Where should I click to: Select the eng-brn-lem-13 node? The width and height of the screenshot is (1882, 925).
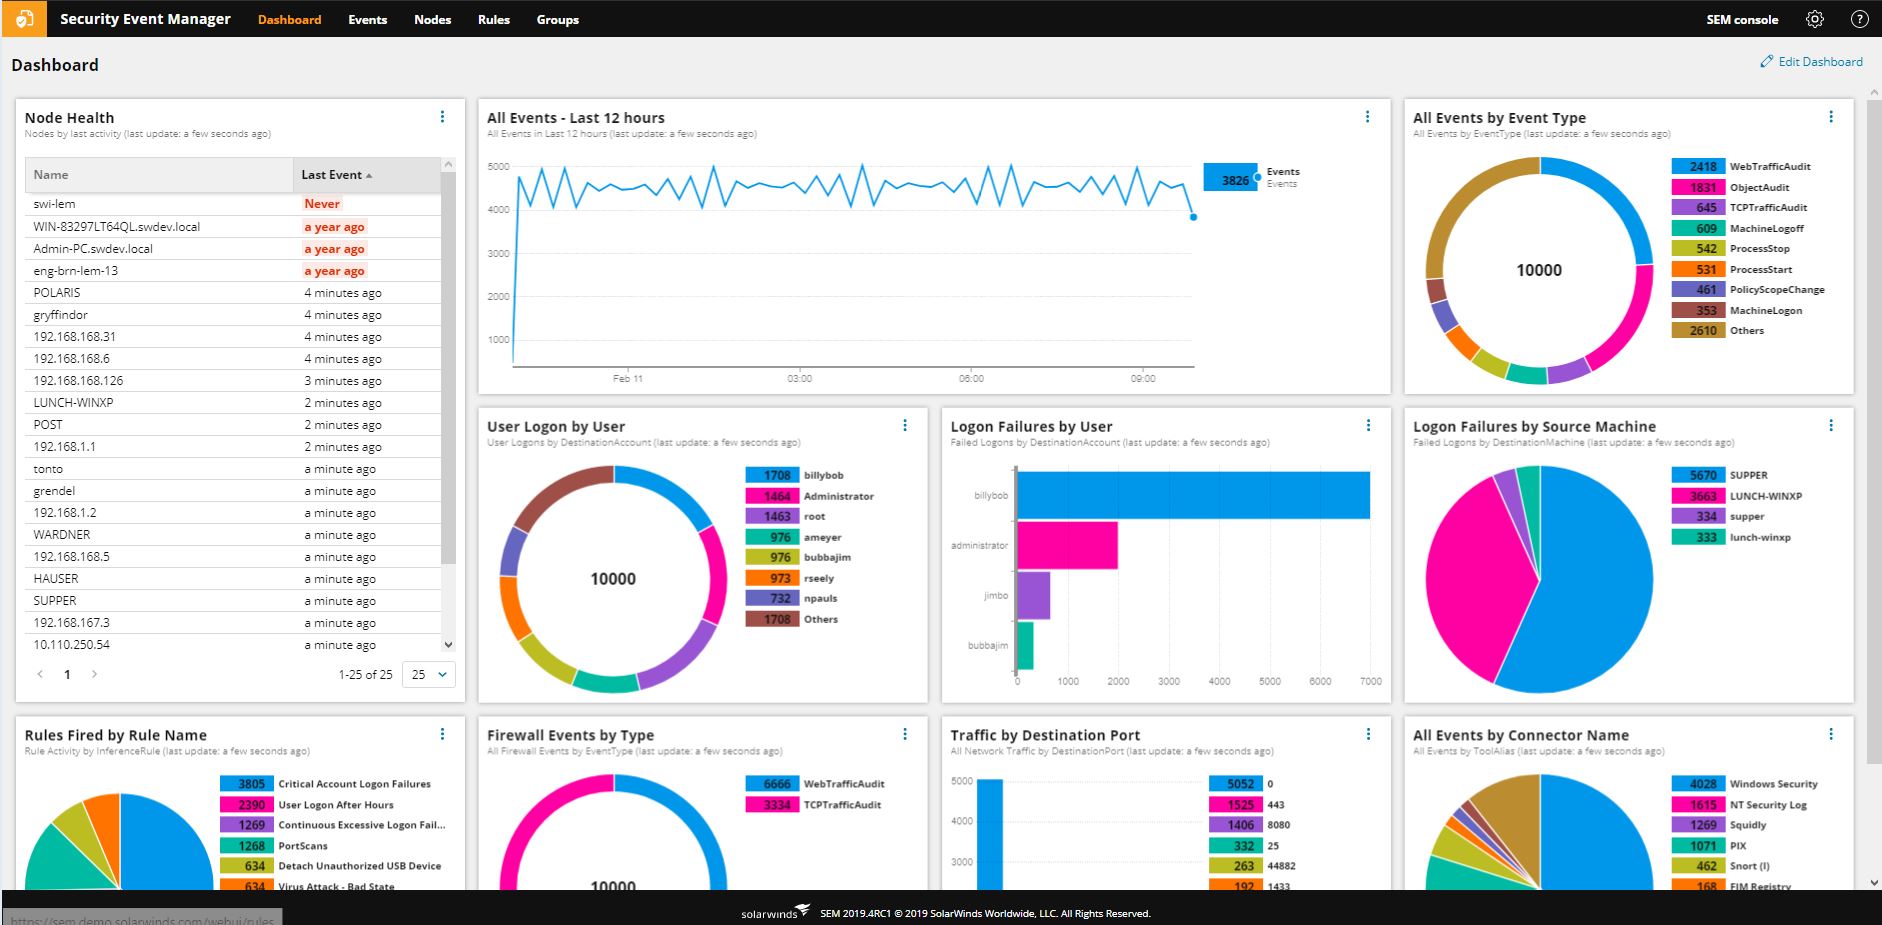(233, 271)
